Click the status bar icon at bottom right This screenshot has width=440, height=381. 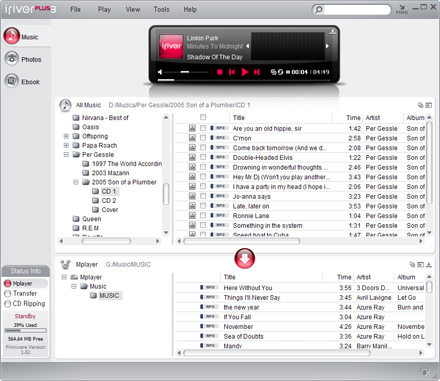pos(424,371)
